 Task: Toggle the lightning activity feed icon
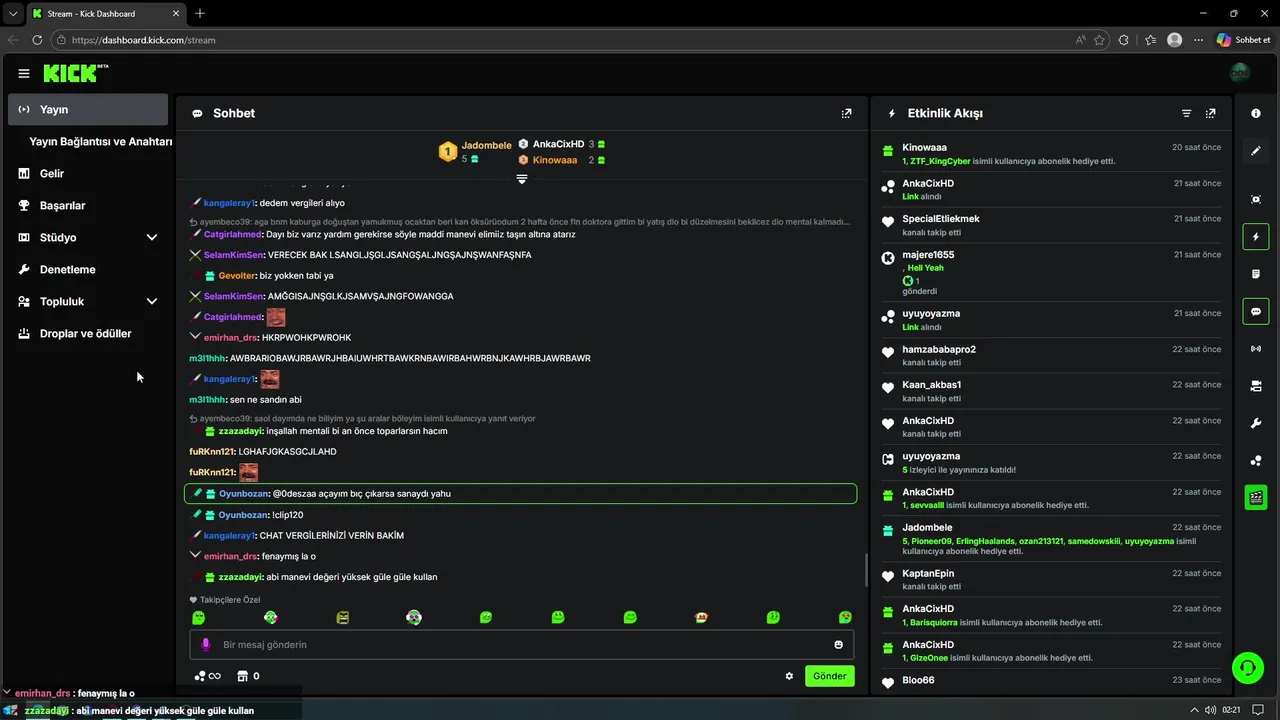pos(1256,237)
